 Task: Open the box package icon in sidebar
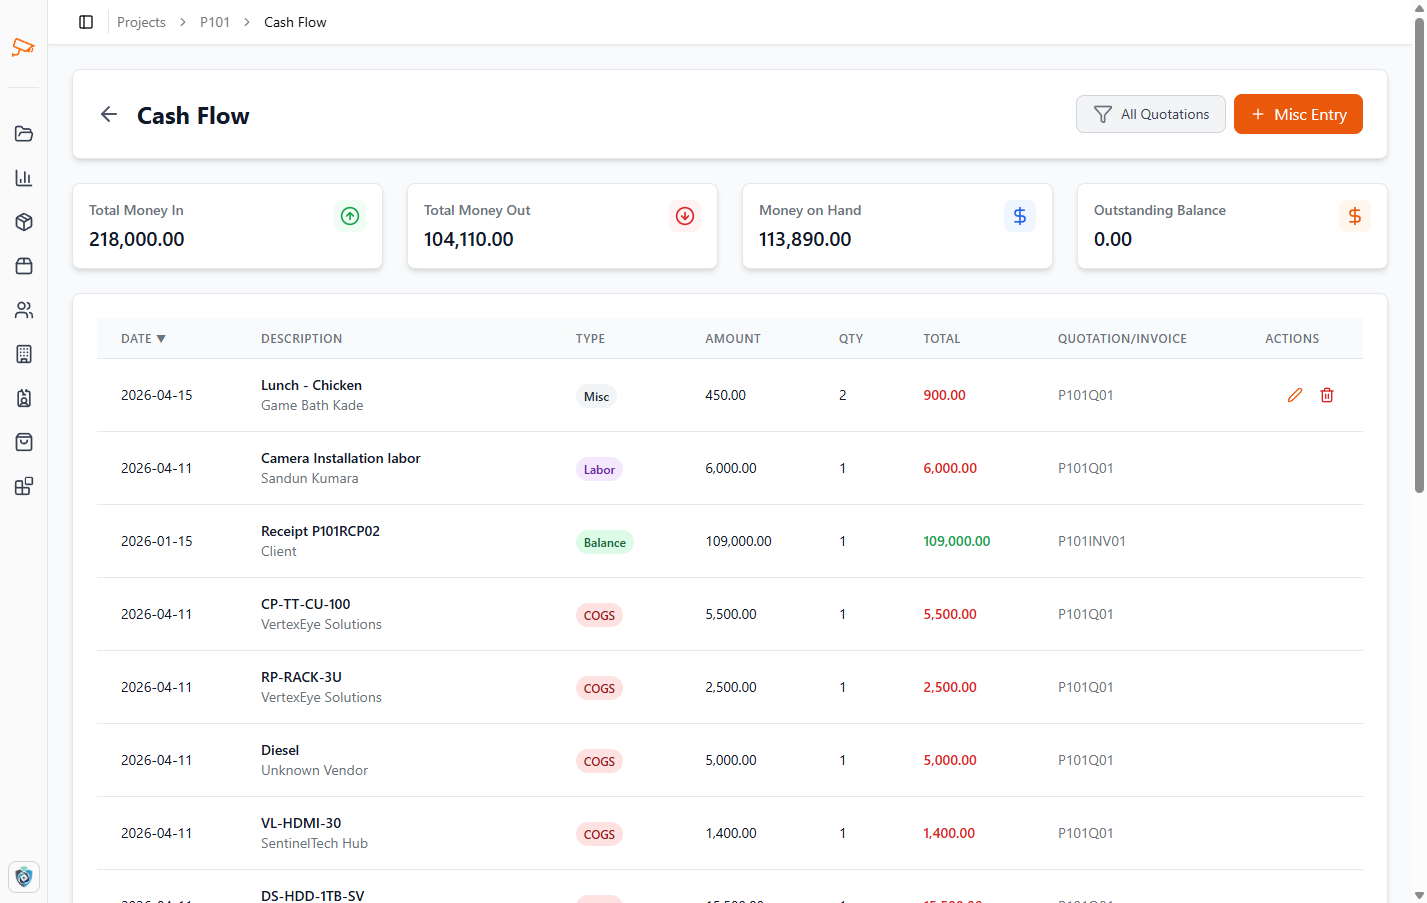click(x=24, y=222)
